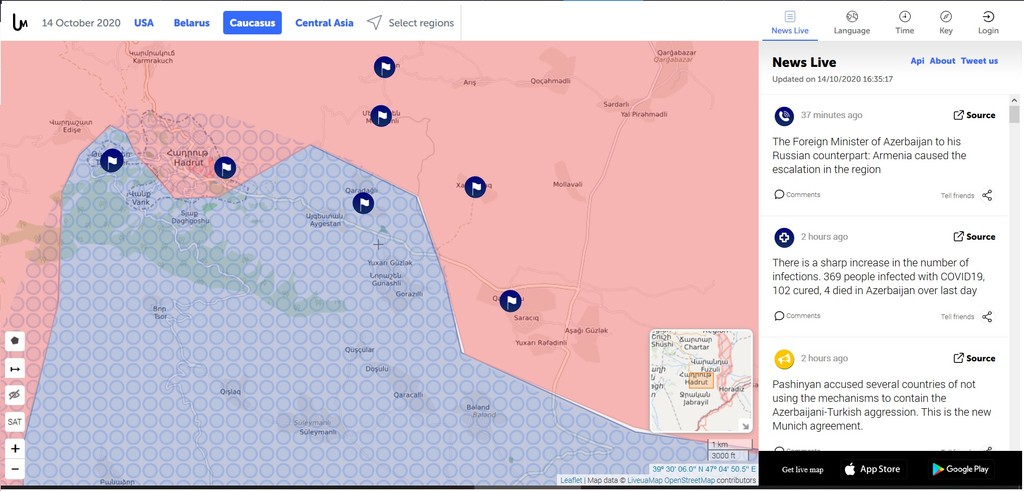This screenshot has width=1024, height=491.
Task: Zoom in the map with plus button
Action: [15, 449]
